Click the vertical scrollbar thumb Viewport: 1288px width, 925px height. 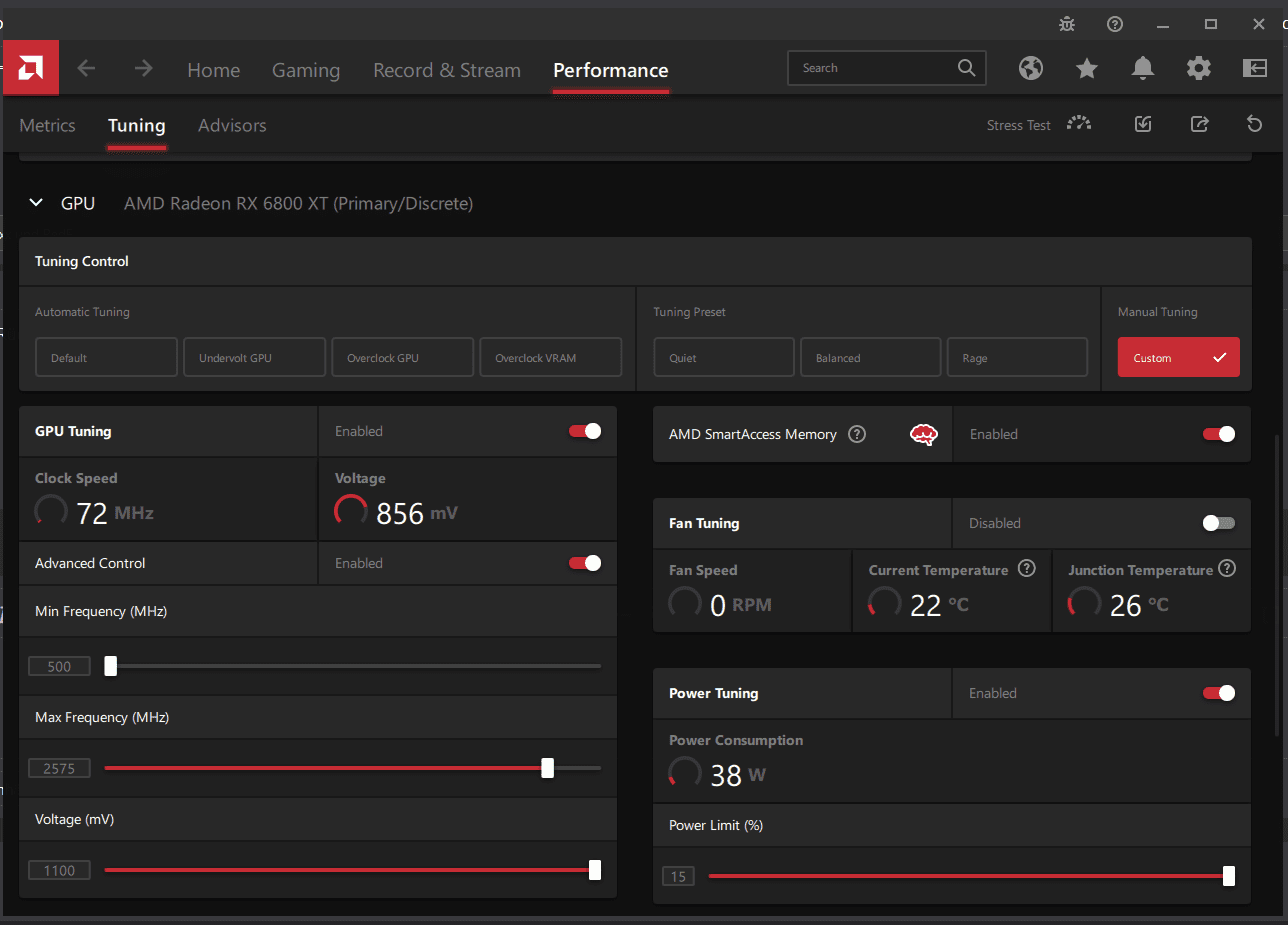[x=1279, y=587]
